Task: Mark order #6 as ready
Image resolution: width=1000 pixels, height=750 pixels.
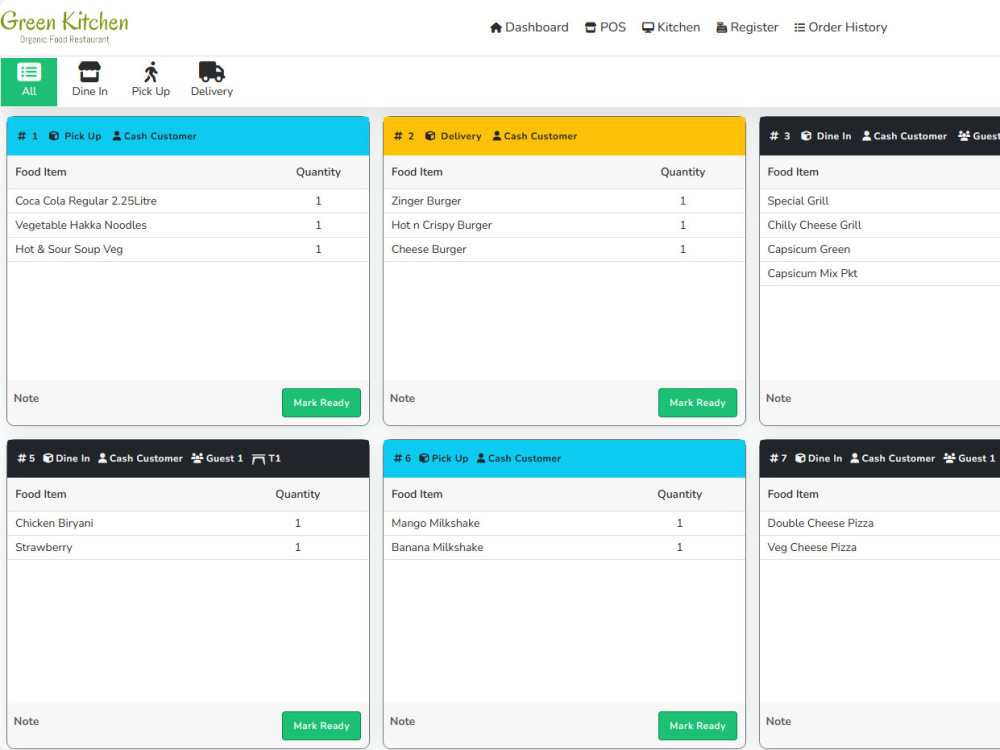Action: (698, 725)
